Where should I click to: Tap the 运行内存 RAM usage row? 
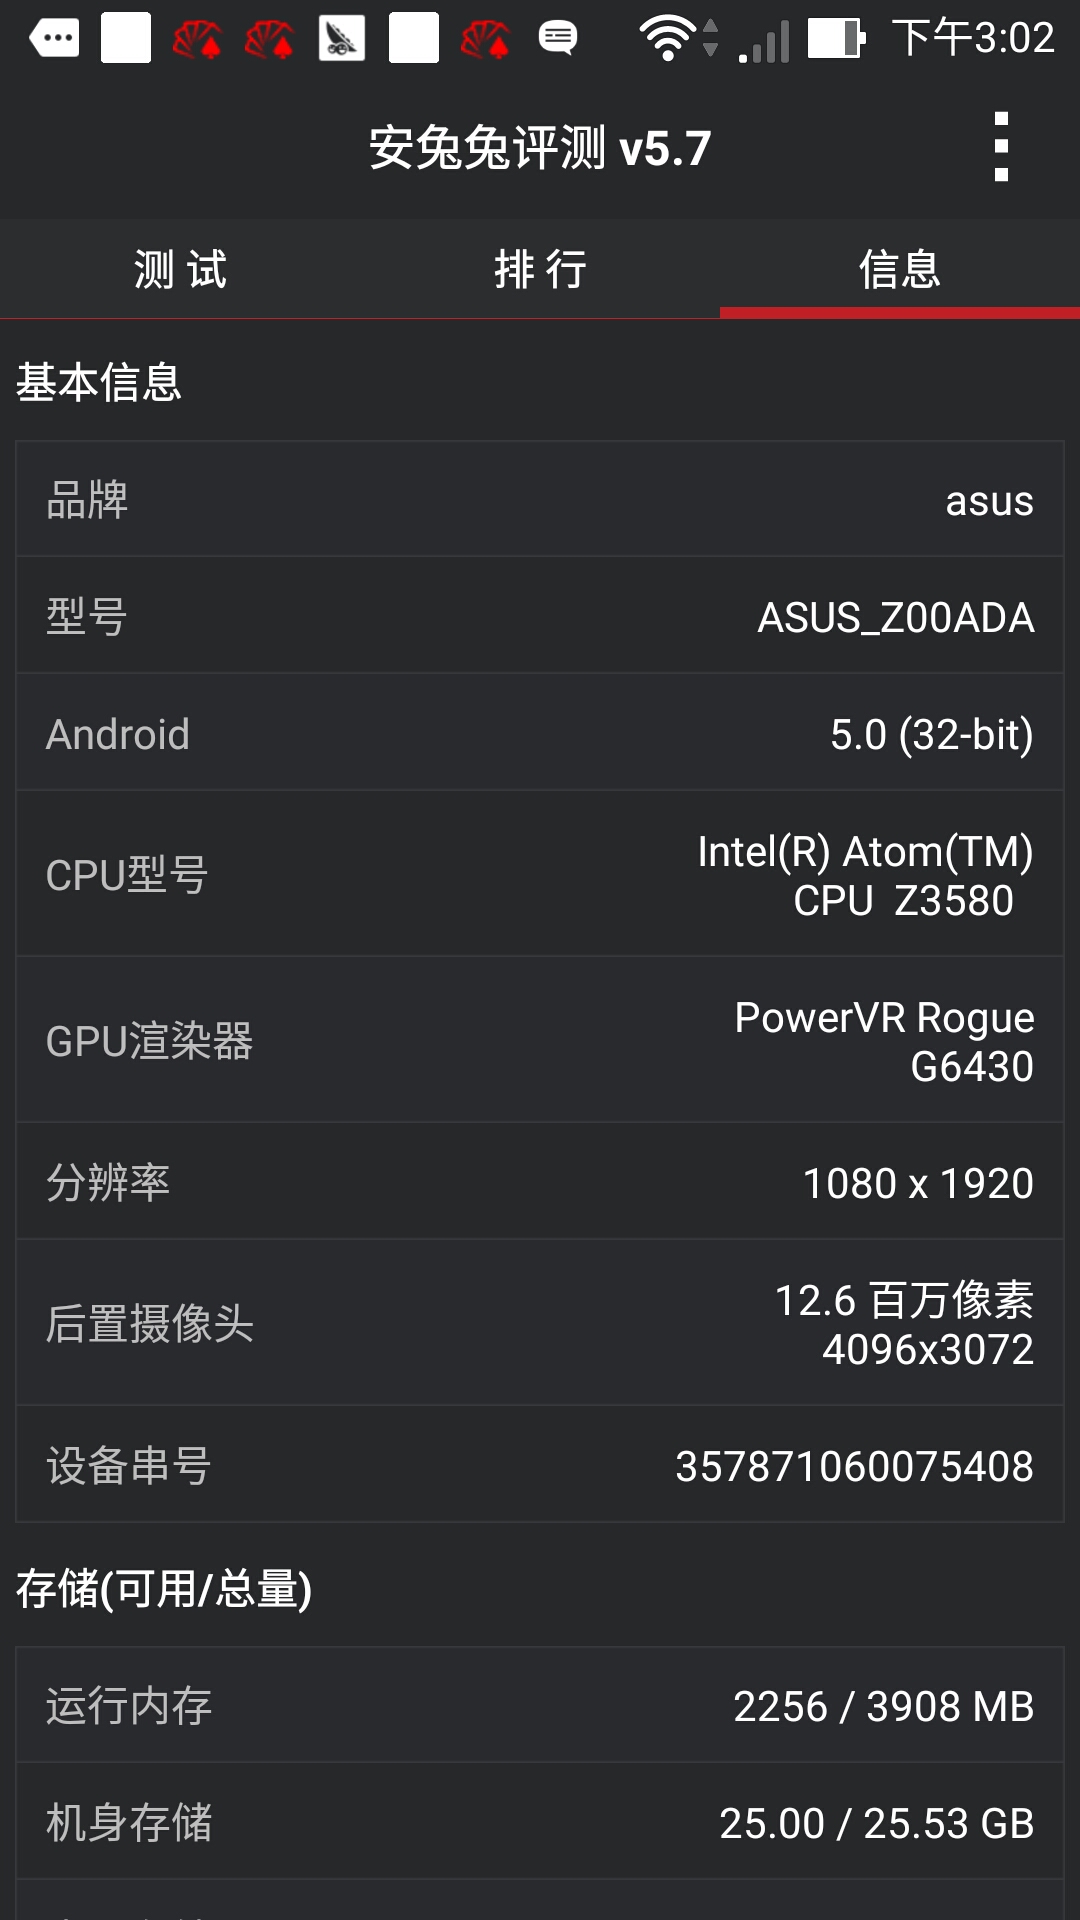click(x=540, y=1705)
